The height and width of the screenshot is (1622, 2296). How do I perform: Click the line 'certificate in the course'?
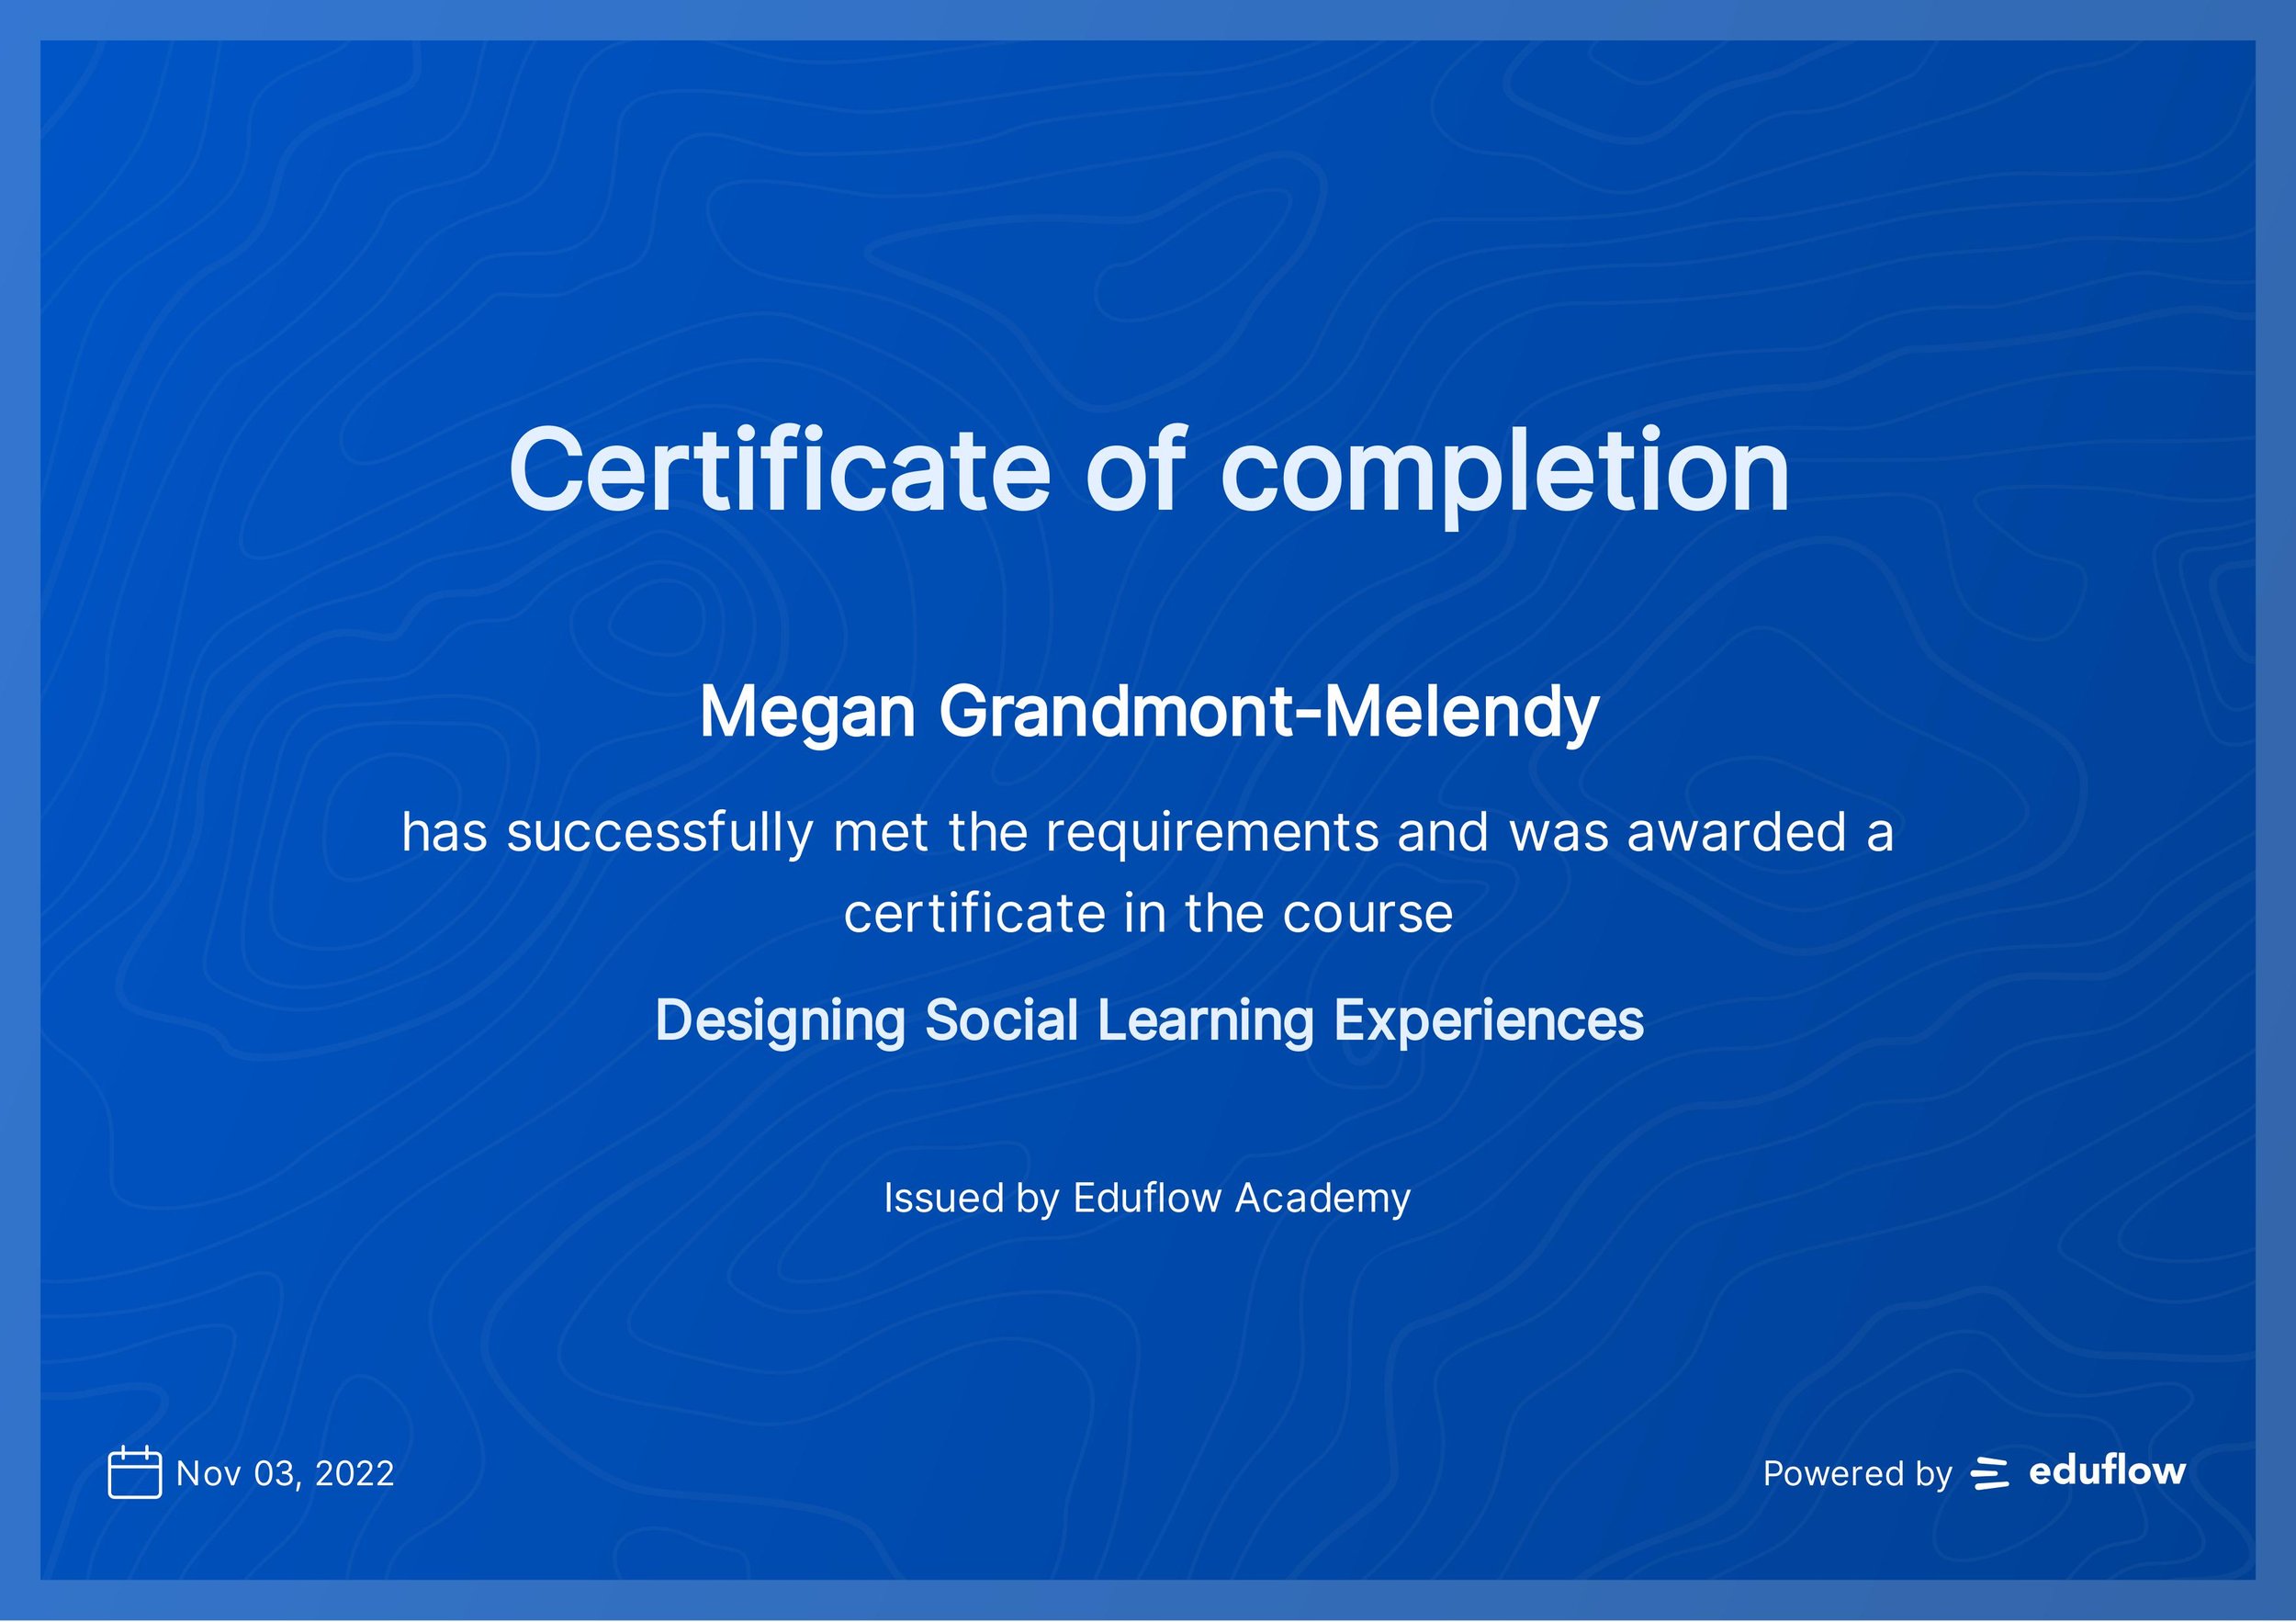[x=1148, y=913]
